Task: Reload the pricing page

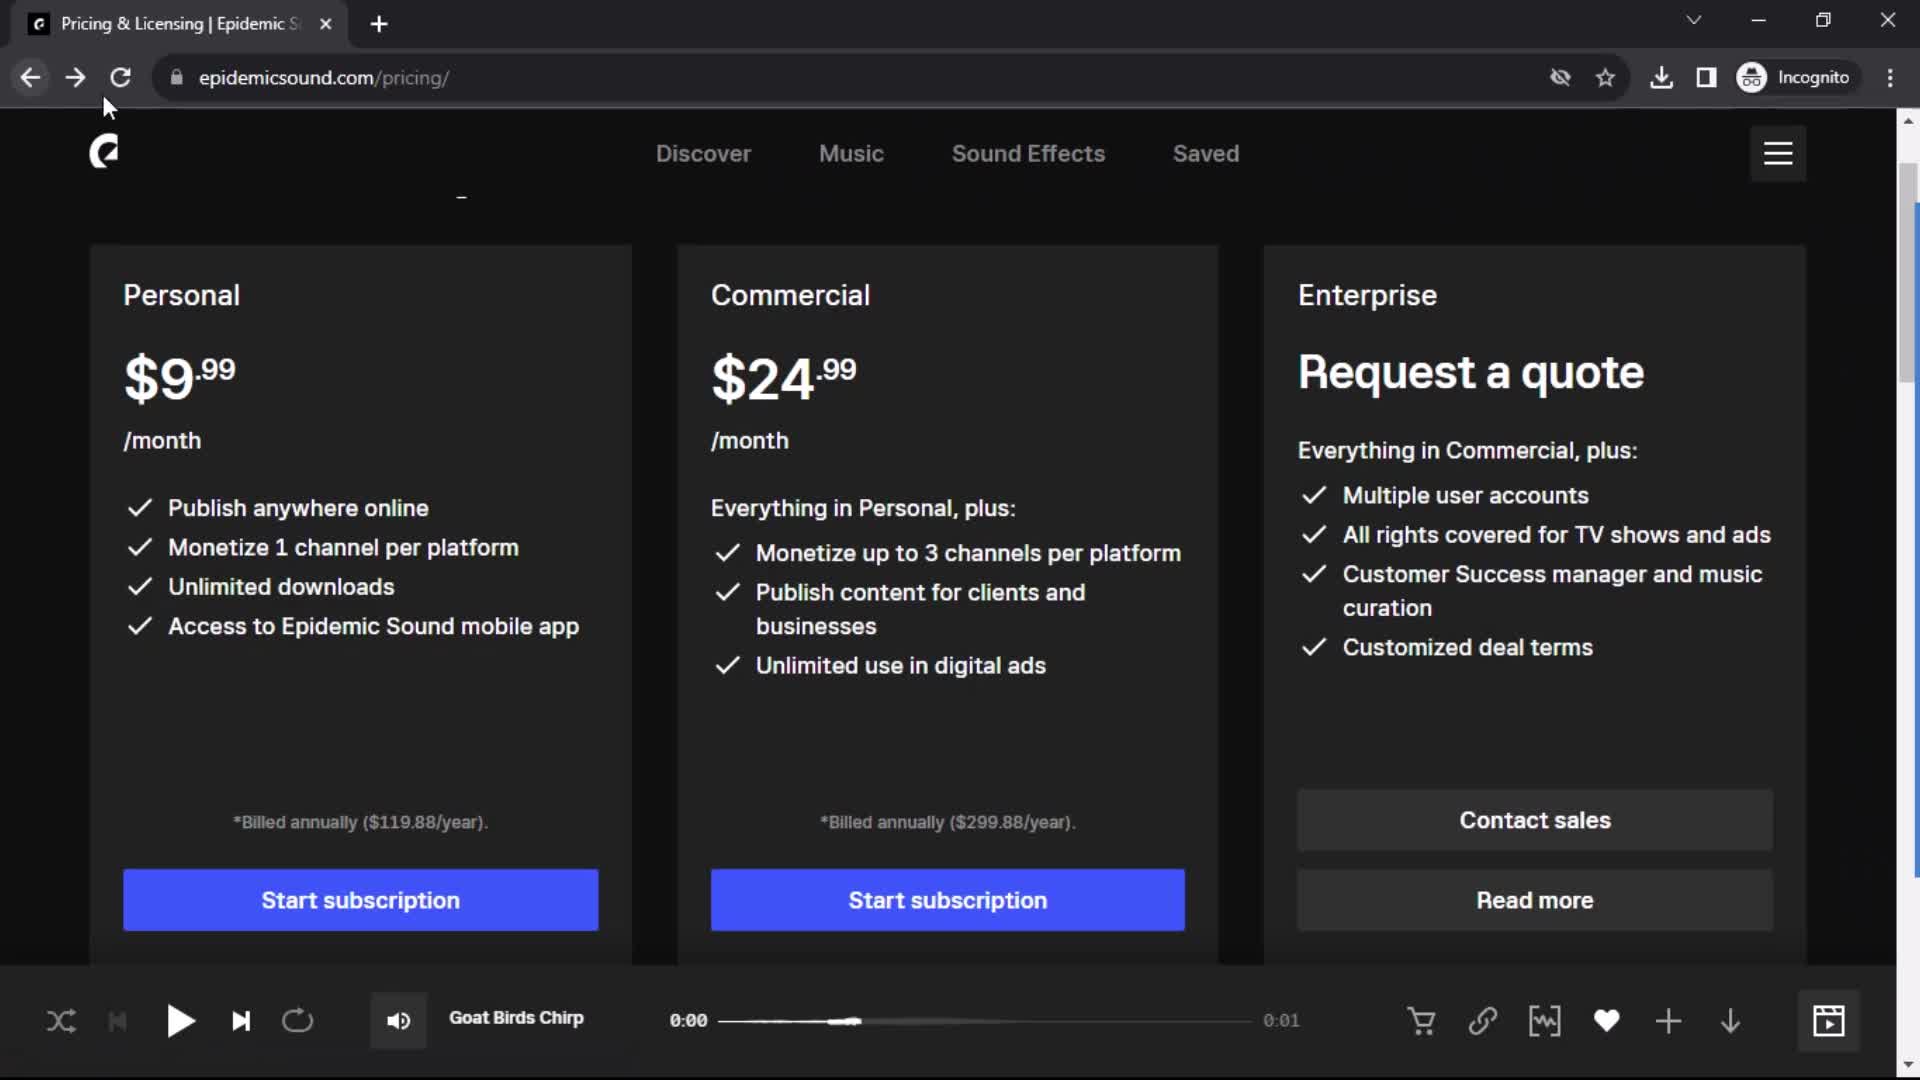Action: tap(120, 77)
